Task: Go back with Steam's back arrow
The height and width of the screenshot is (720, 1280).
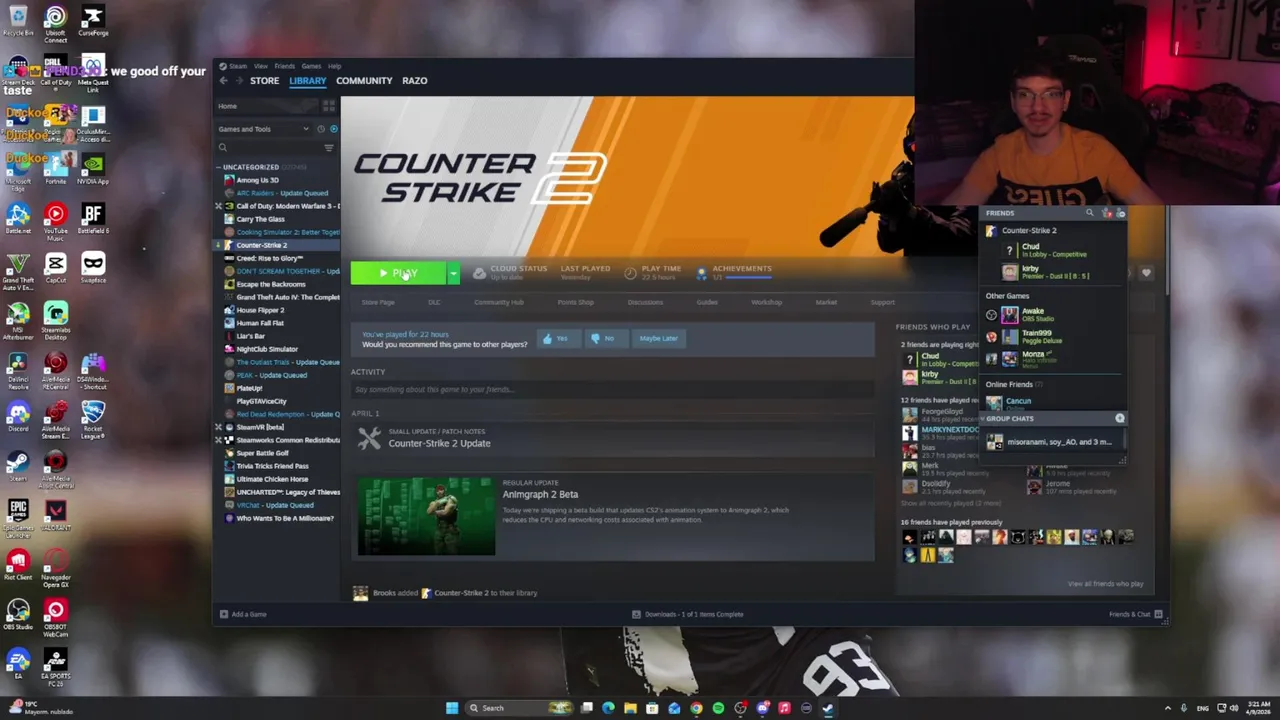Action: pyautogui.click(x=224, y=80)
